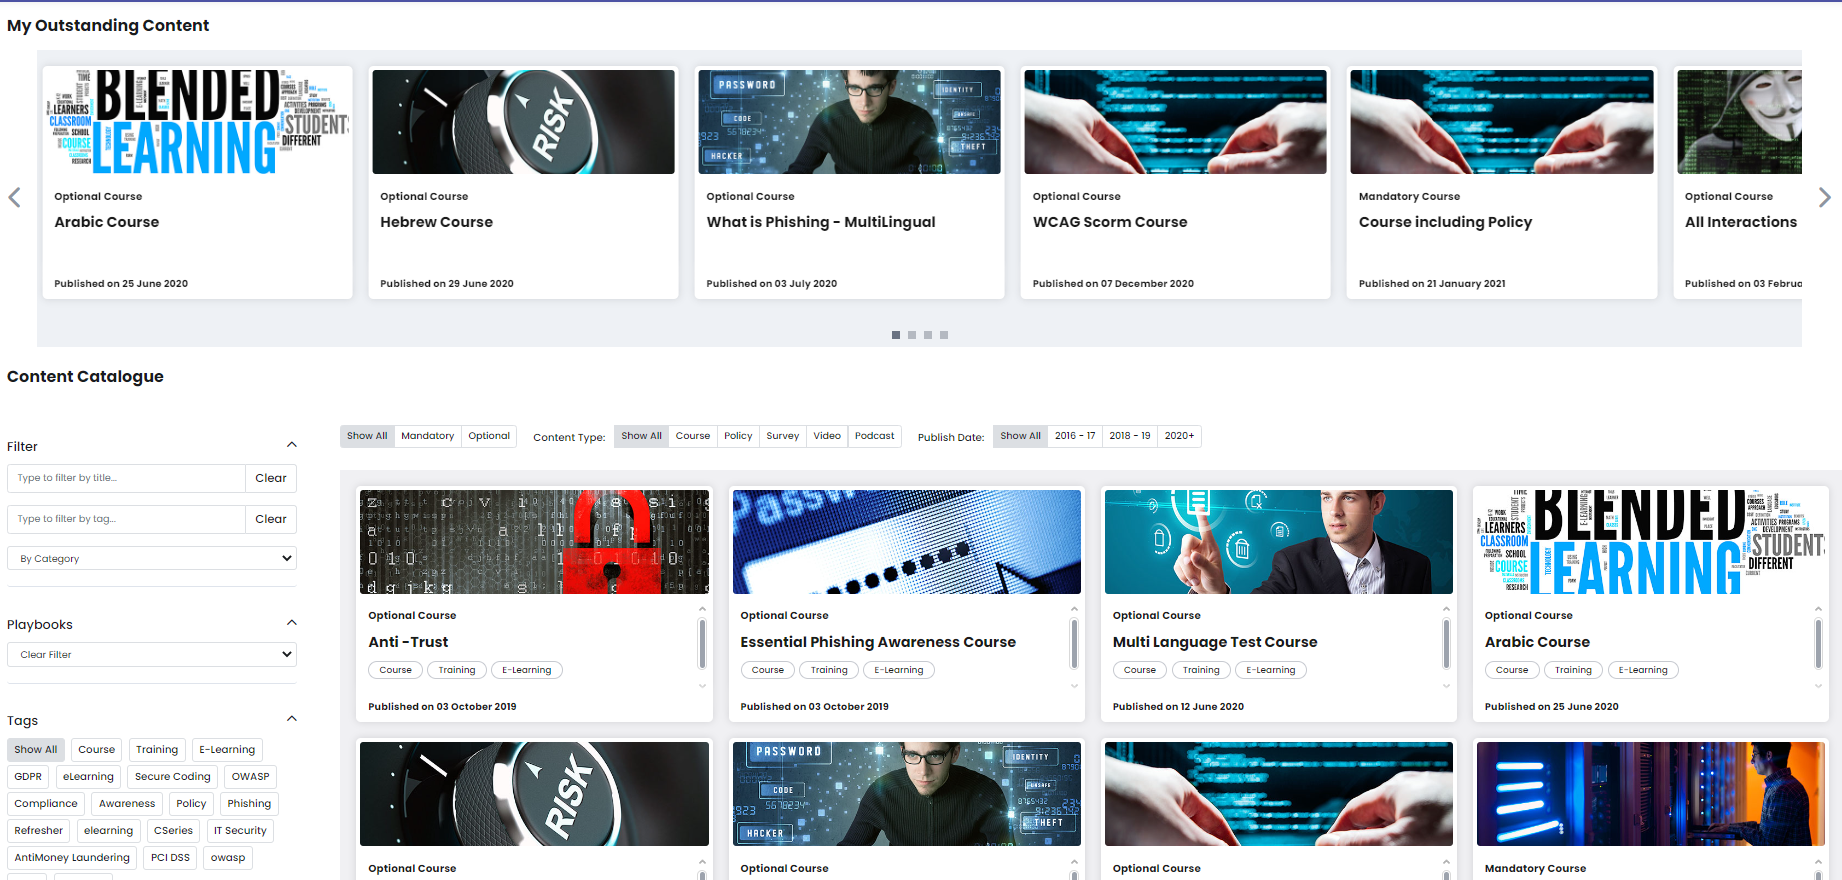The image size is (1842, 880).
Task: Collapse the Tags section chevron
Action: tap(292, 719)
